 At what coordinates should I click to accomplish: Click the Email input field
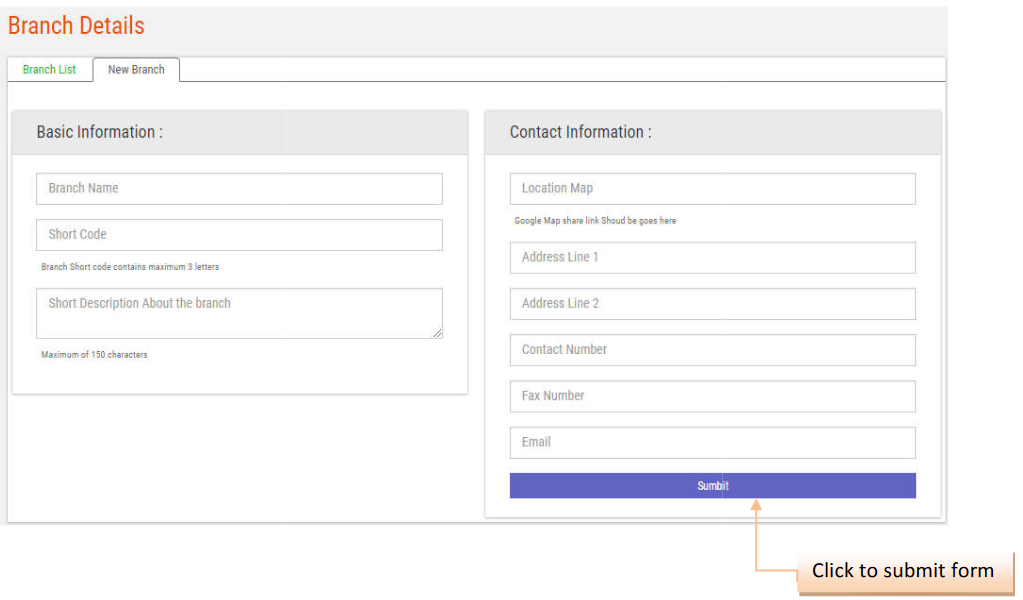point(712,442)
